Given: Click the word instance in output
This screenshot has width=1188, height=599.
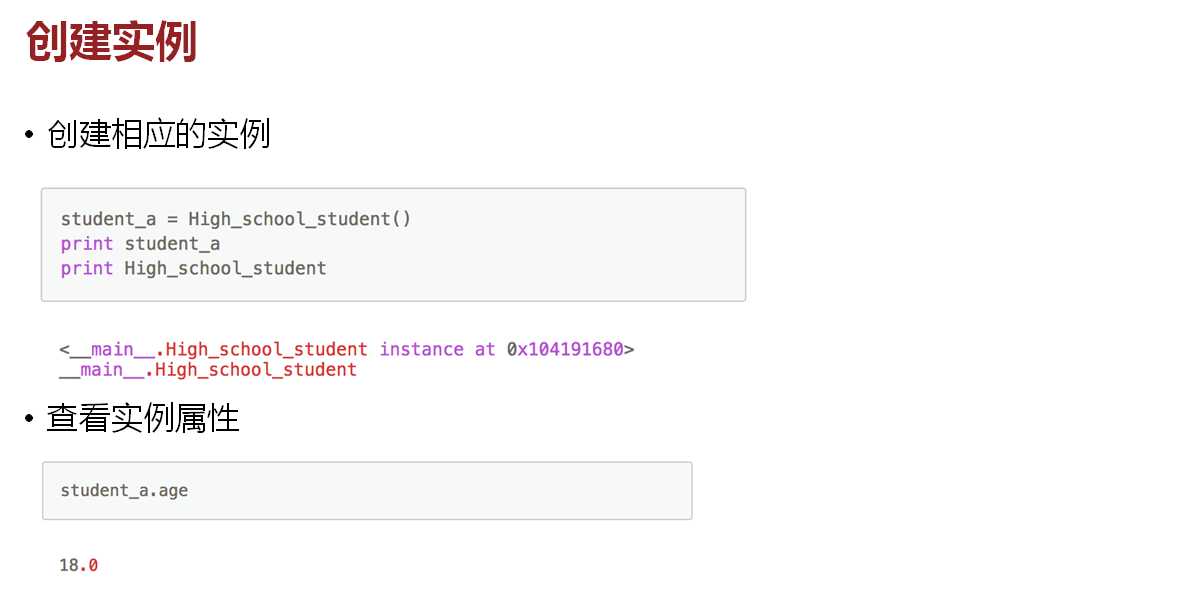Looking at the screenshot, I should coord(421,349).
